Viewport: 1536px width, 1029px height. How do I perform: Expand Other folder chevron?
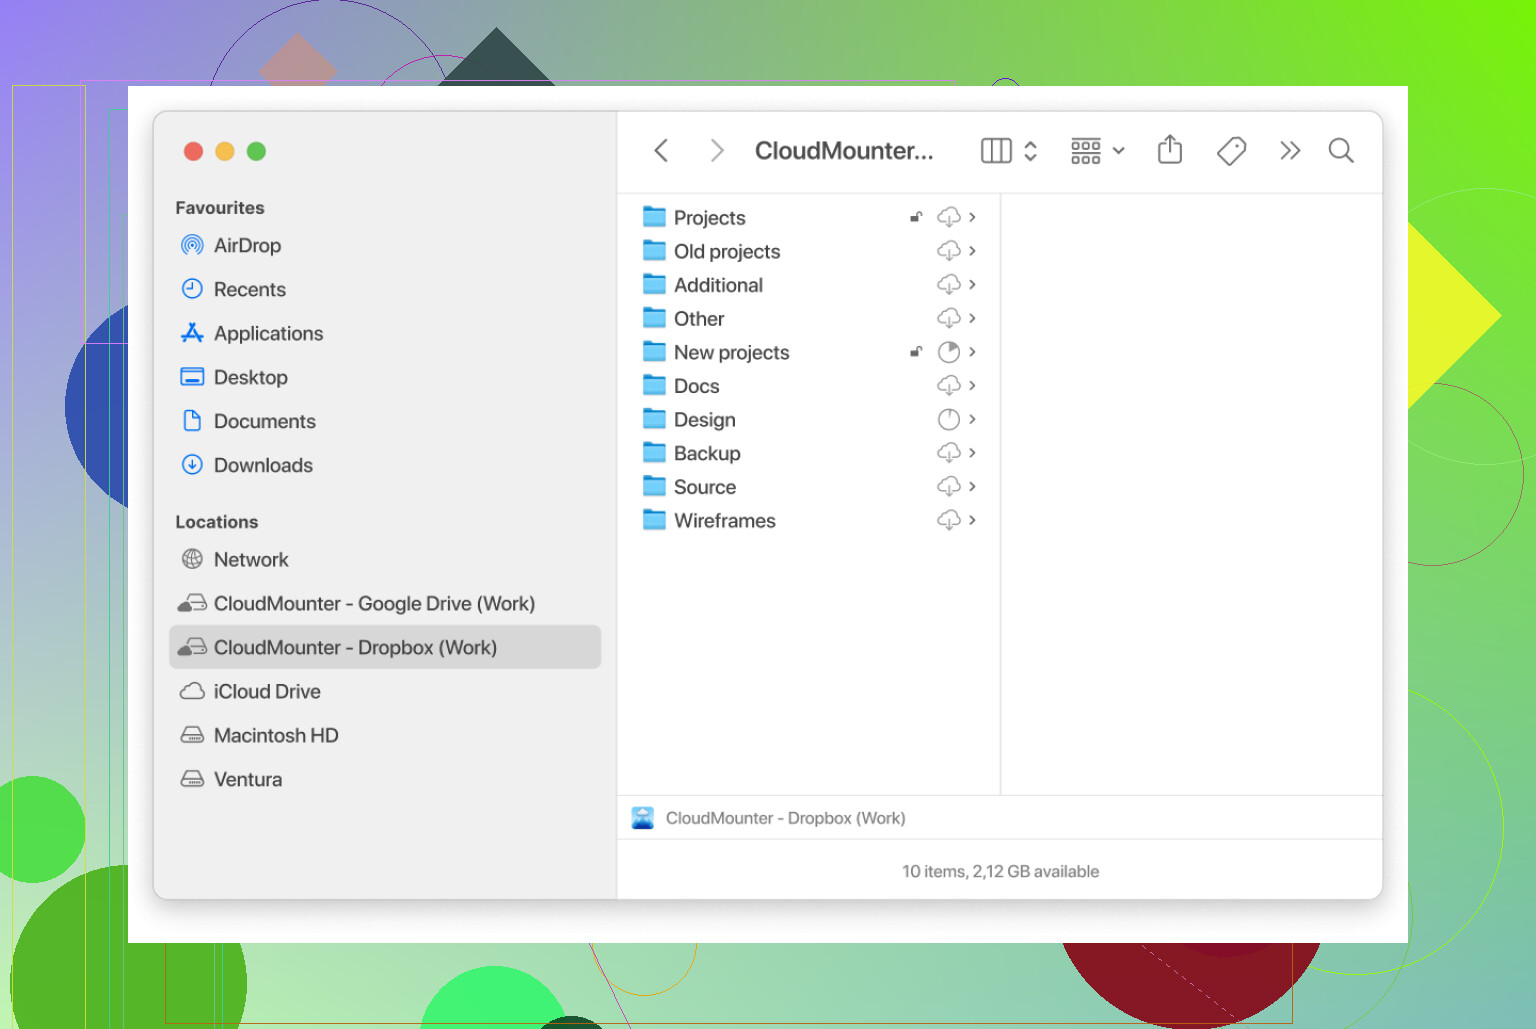pyautogui.click(x=972, y=318)
